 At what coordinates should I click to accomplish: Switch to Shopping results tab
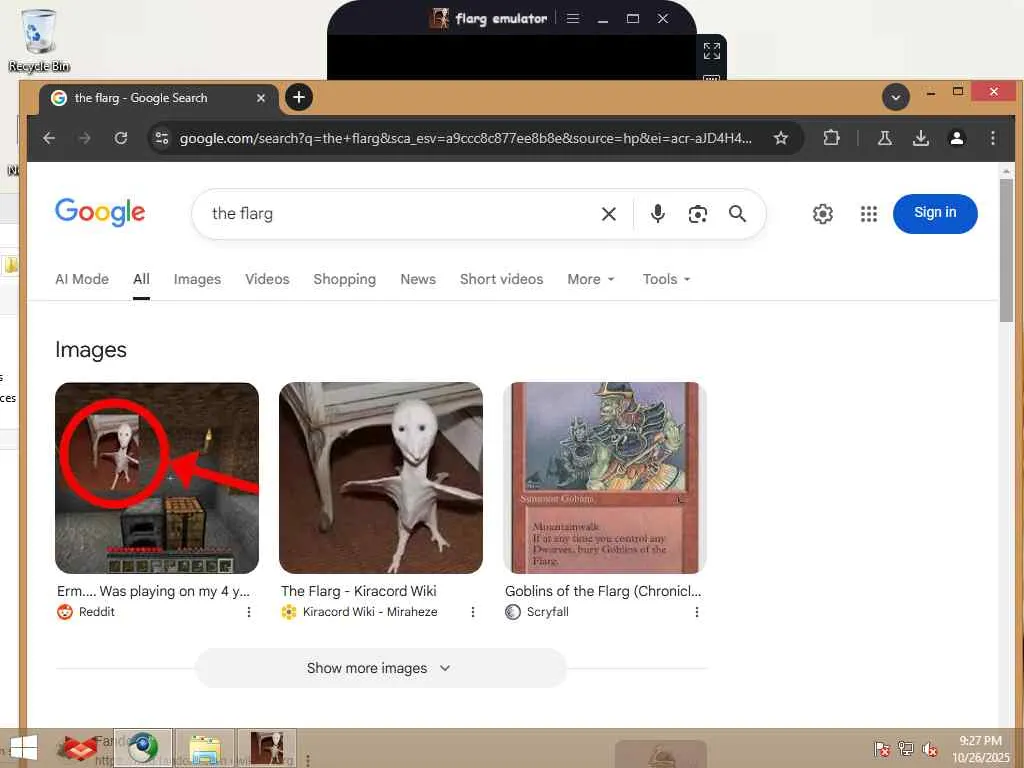tap(345, 280)
